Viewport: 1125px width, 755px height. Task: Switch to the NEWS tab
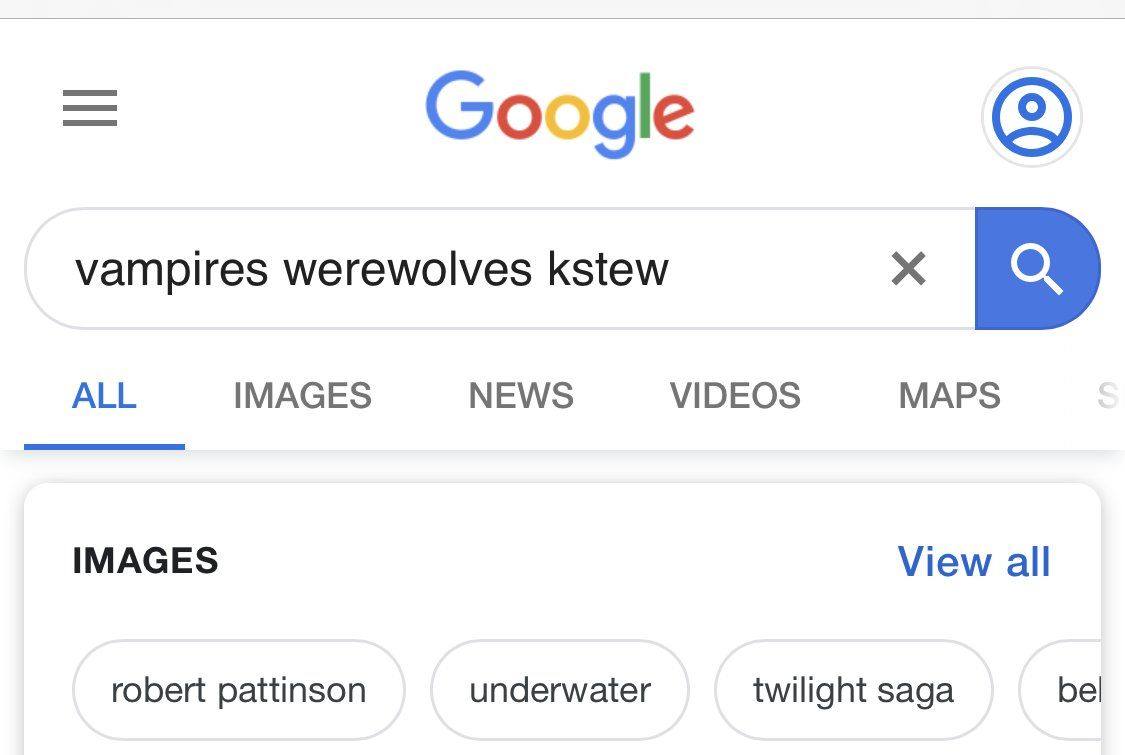521,396
